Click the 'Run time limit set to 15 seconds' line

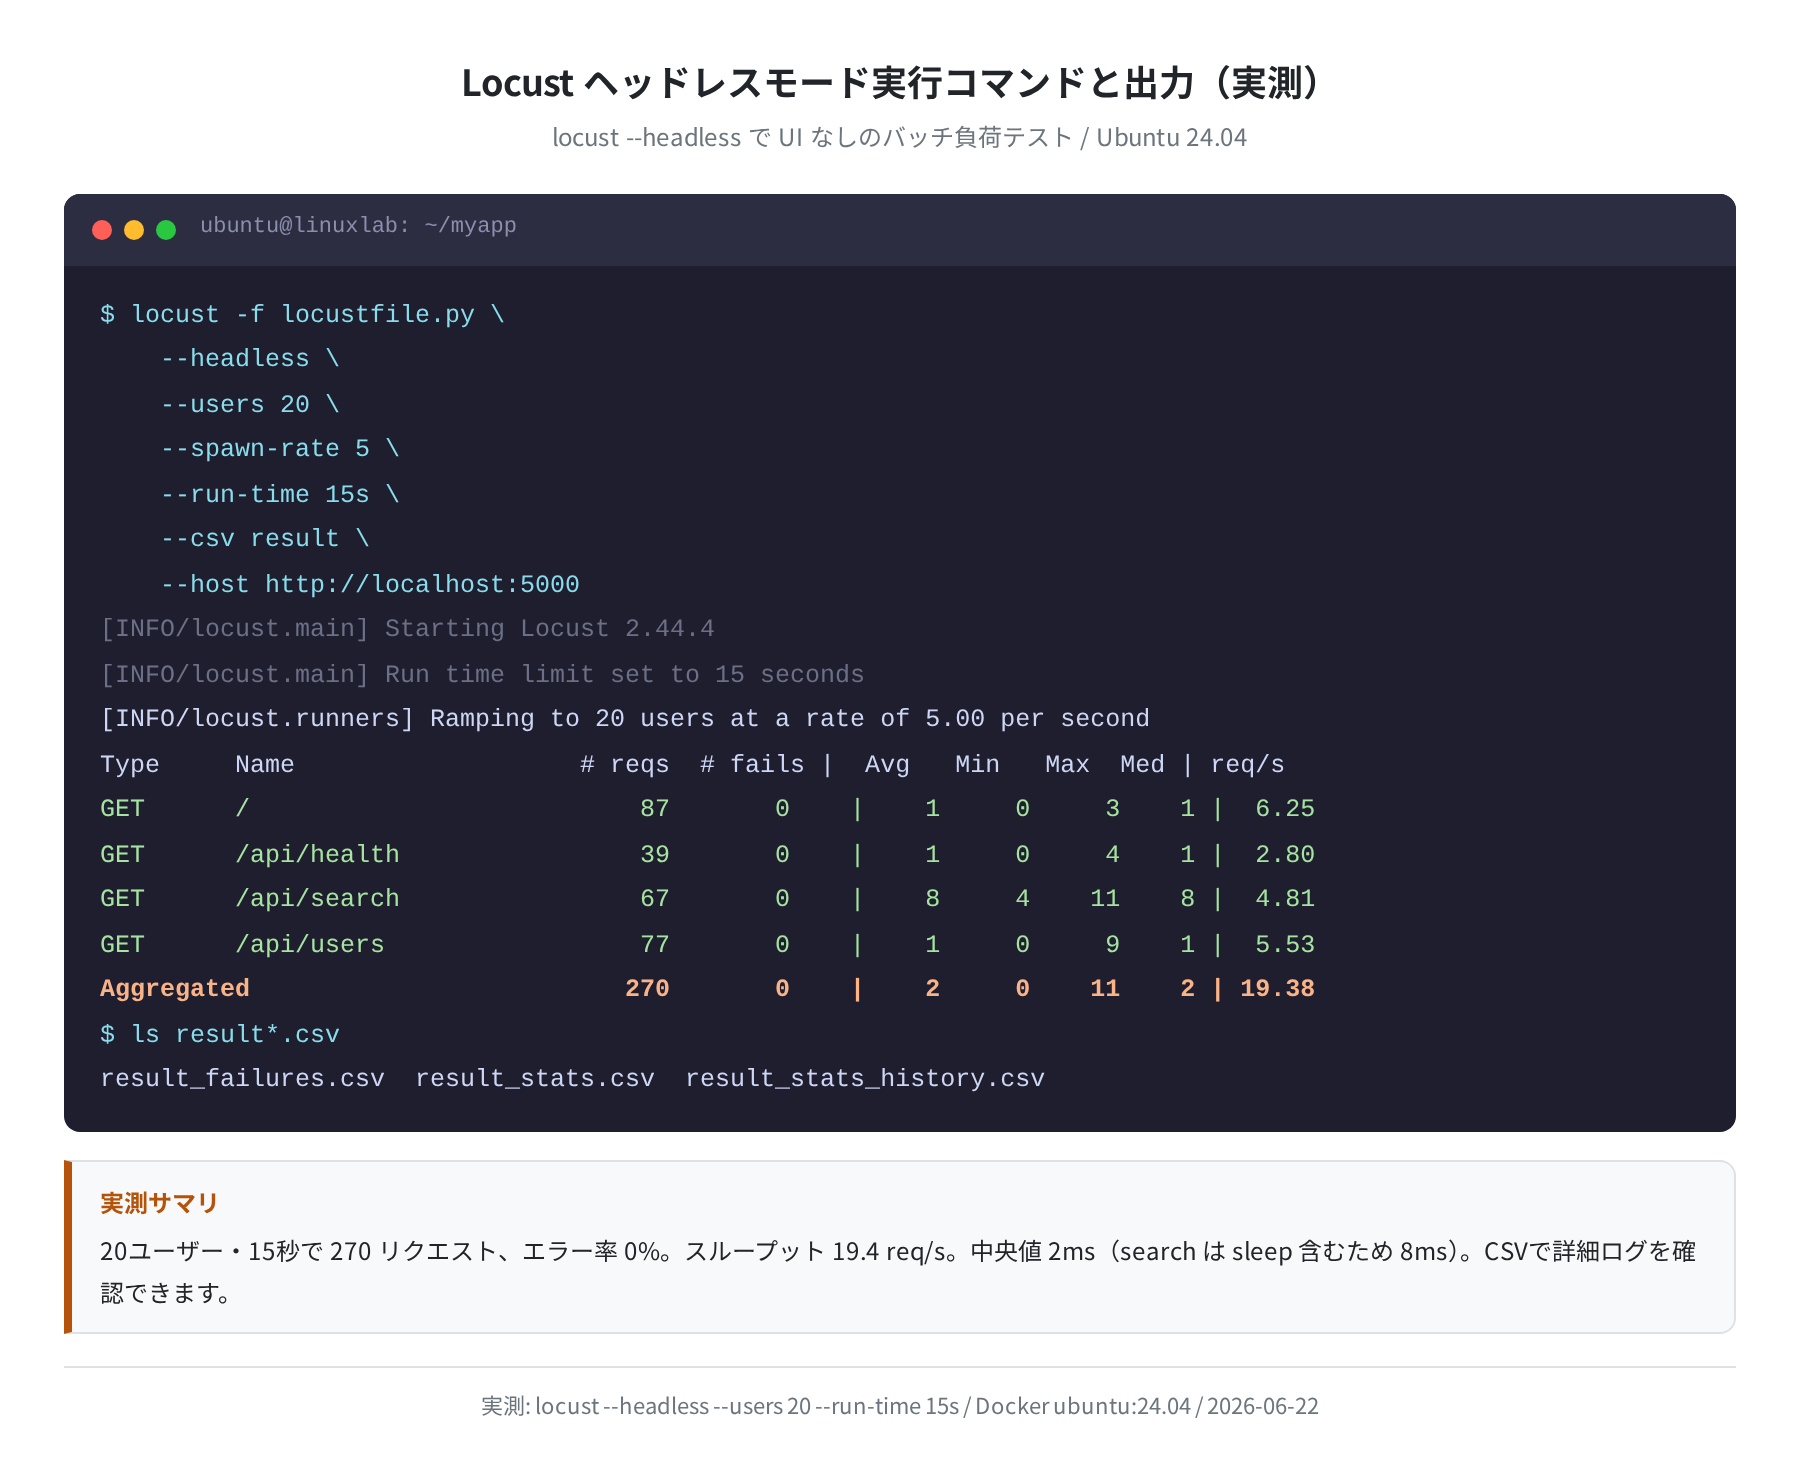[x=482, y=674]
